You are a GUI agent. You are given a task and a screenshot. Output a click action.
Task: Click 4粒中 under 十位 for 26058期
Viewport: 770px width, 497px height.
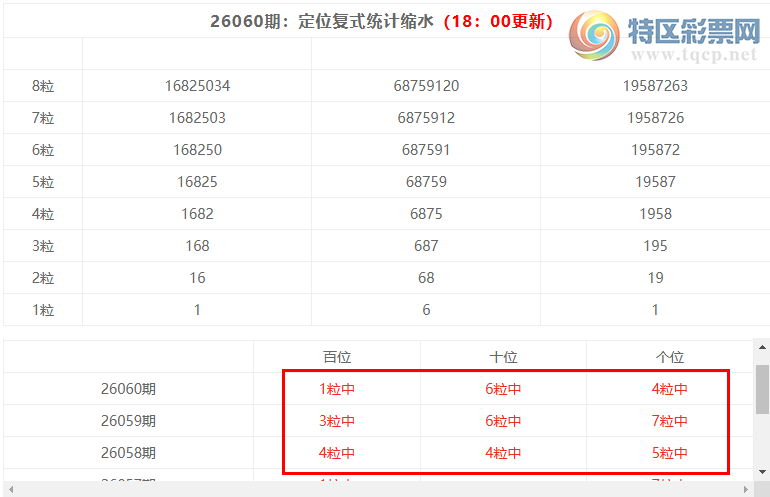[x=503, y=453]
